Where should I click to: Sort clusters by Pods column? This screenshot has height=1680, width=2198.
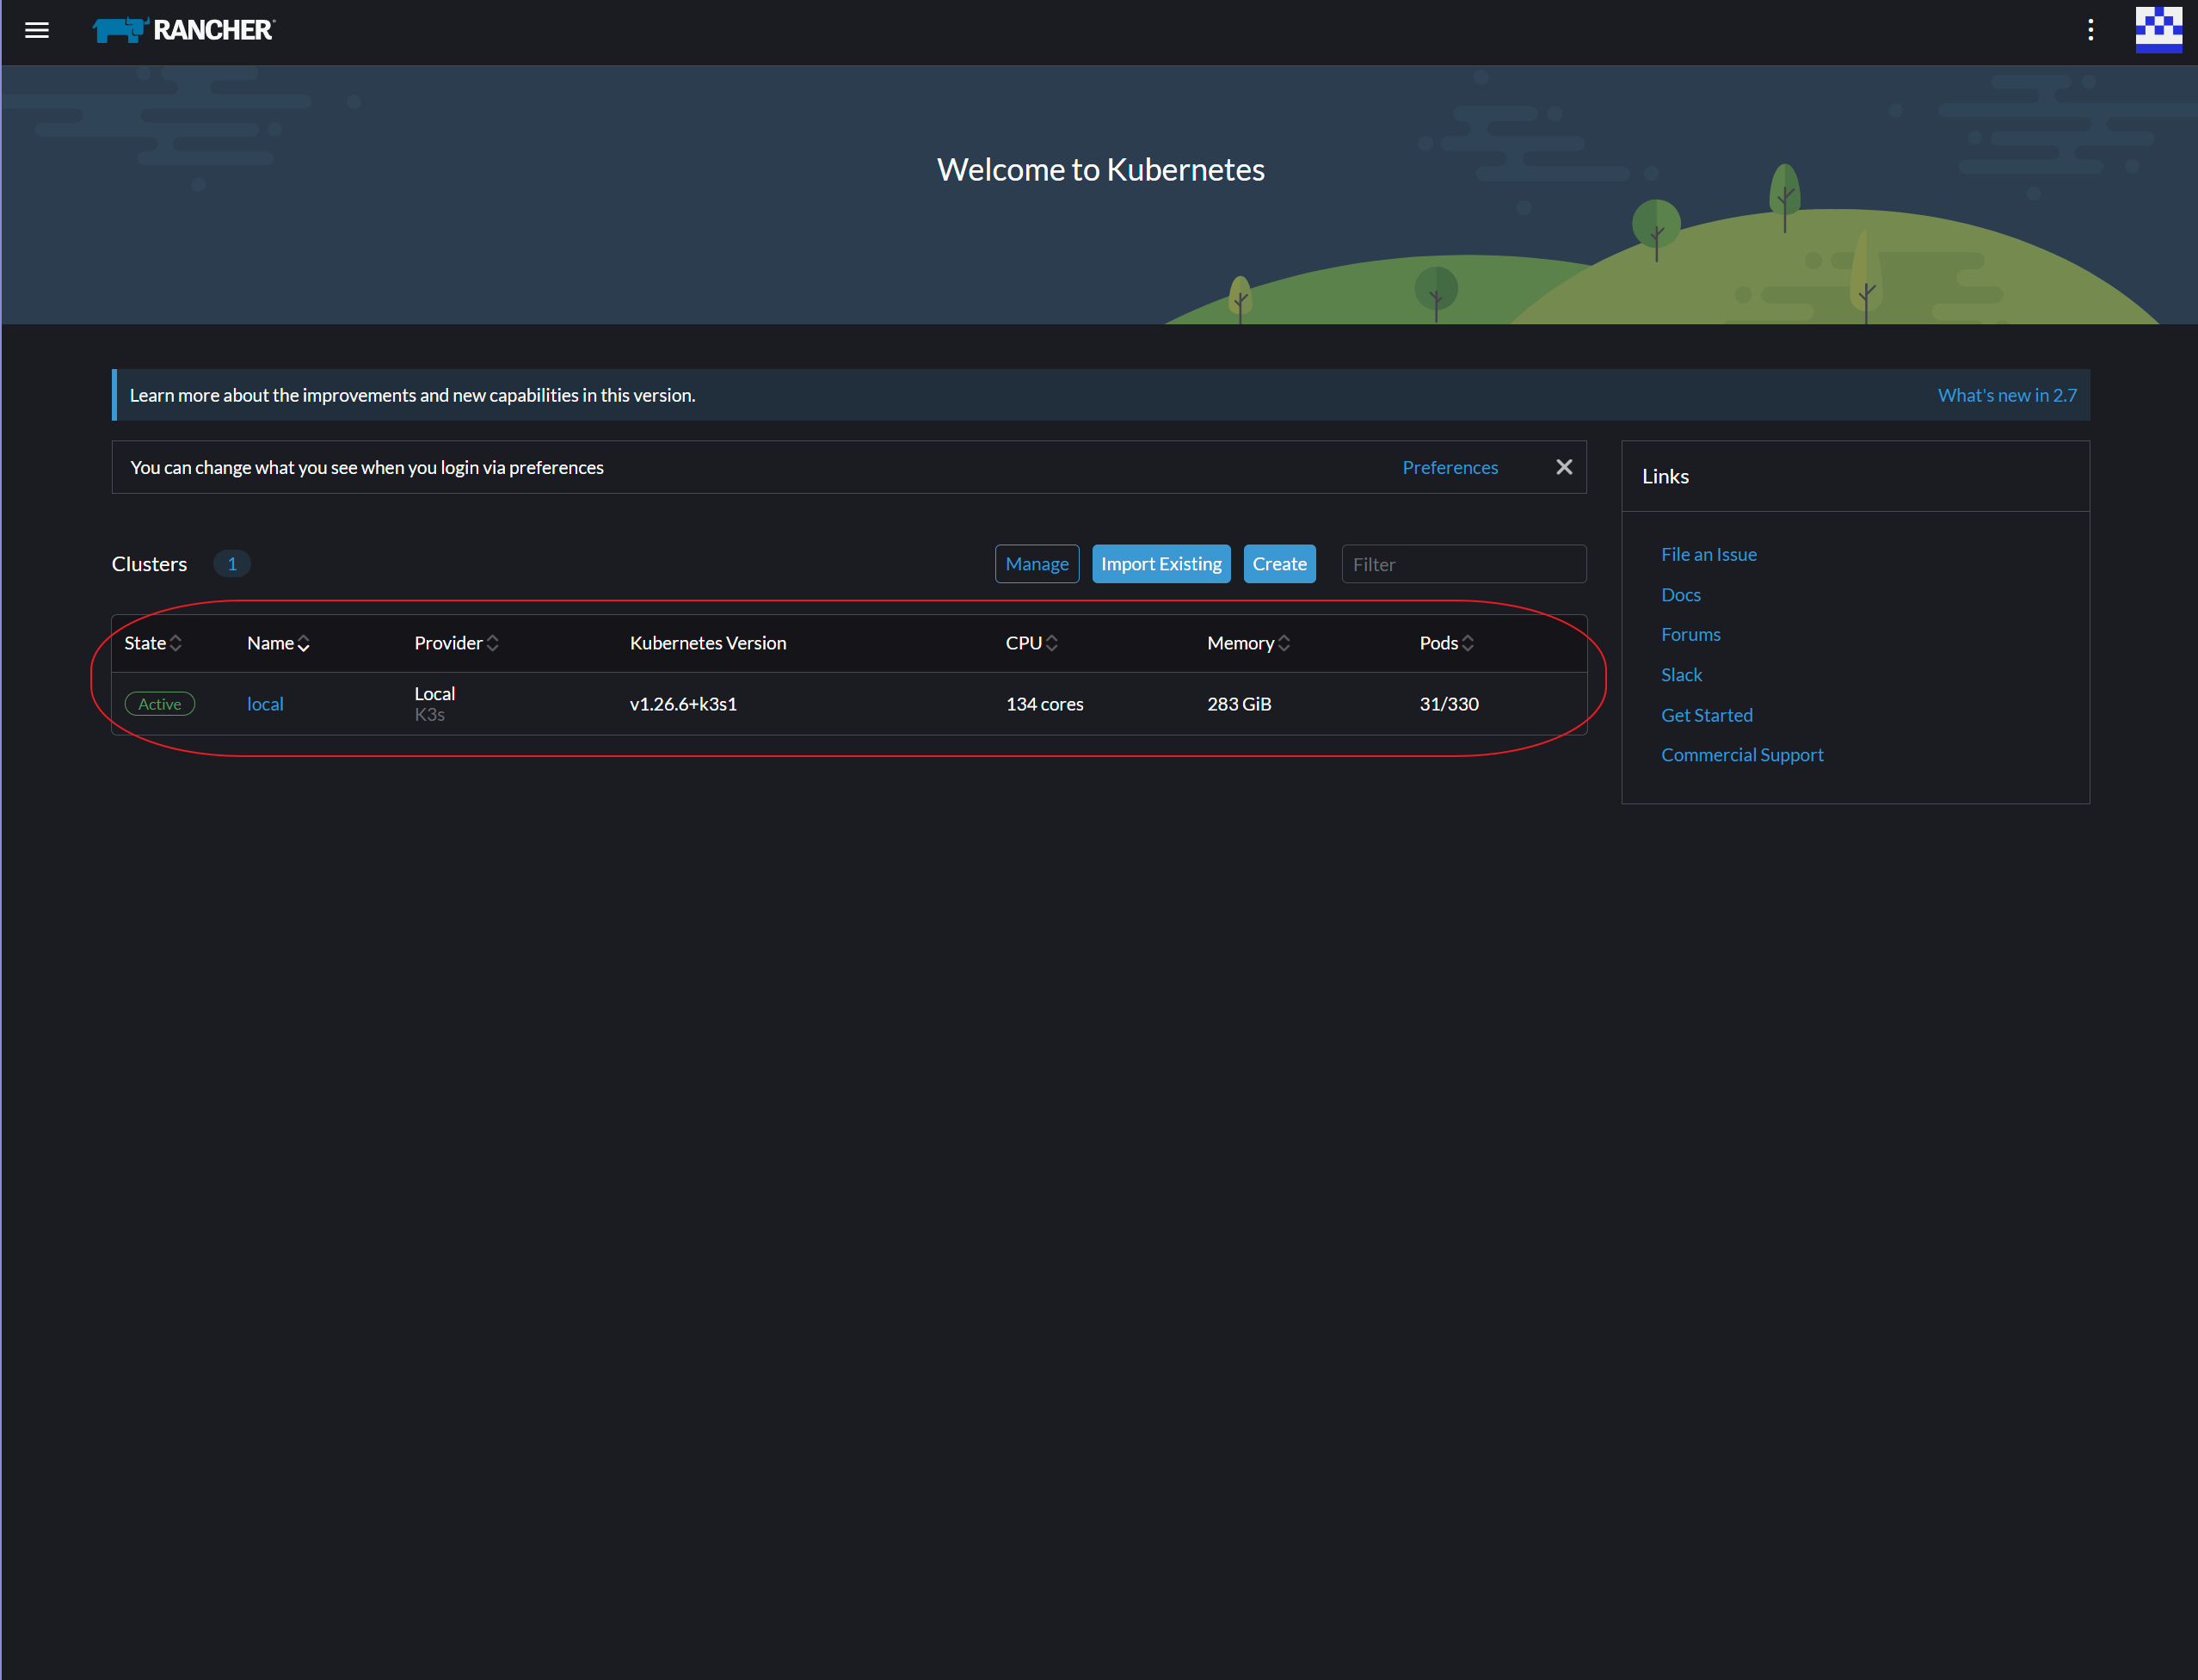point(1446,643)
